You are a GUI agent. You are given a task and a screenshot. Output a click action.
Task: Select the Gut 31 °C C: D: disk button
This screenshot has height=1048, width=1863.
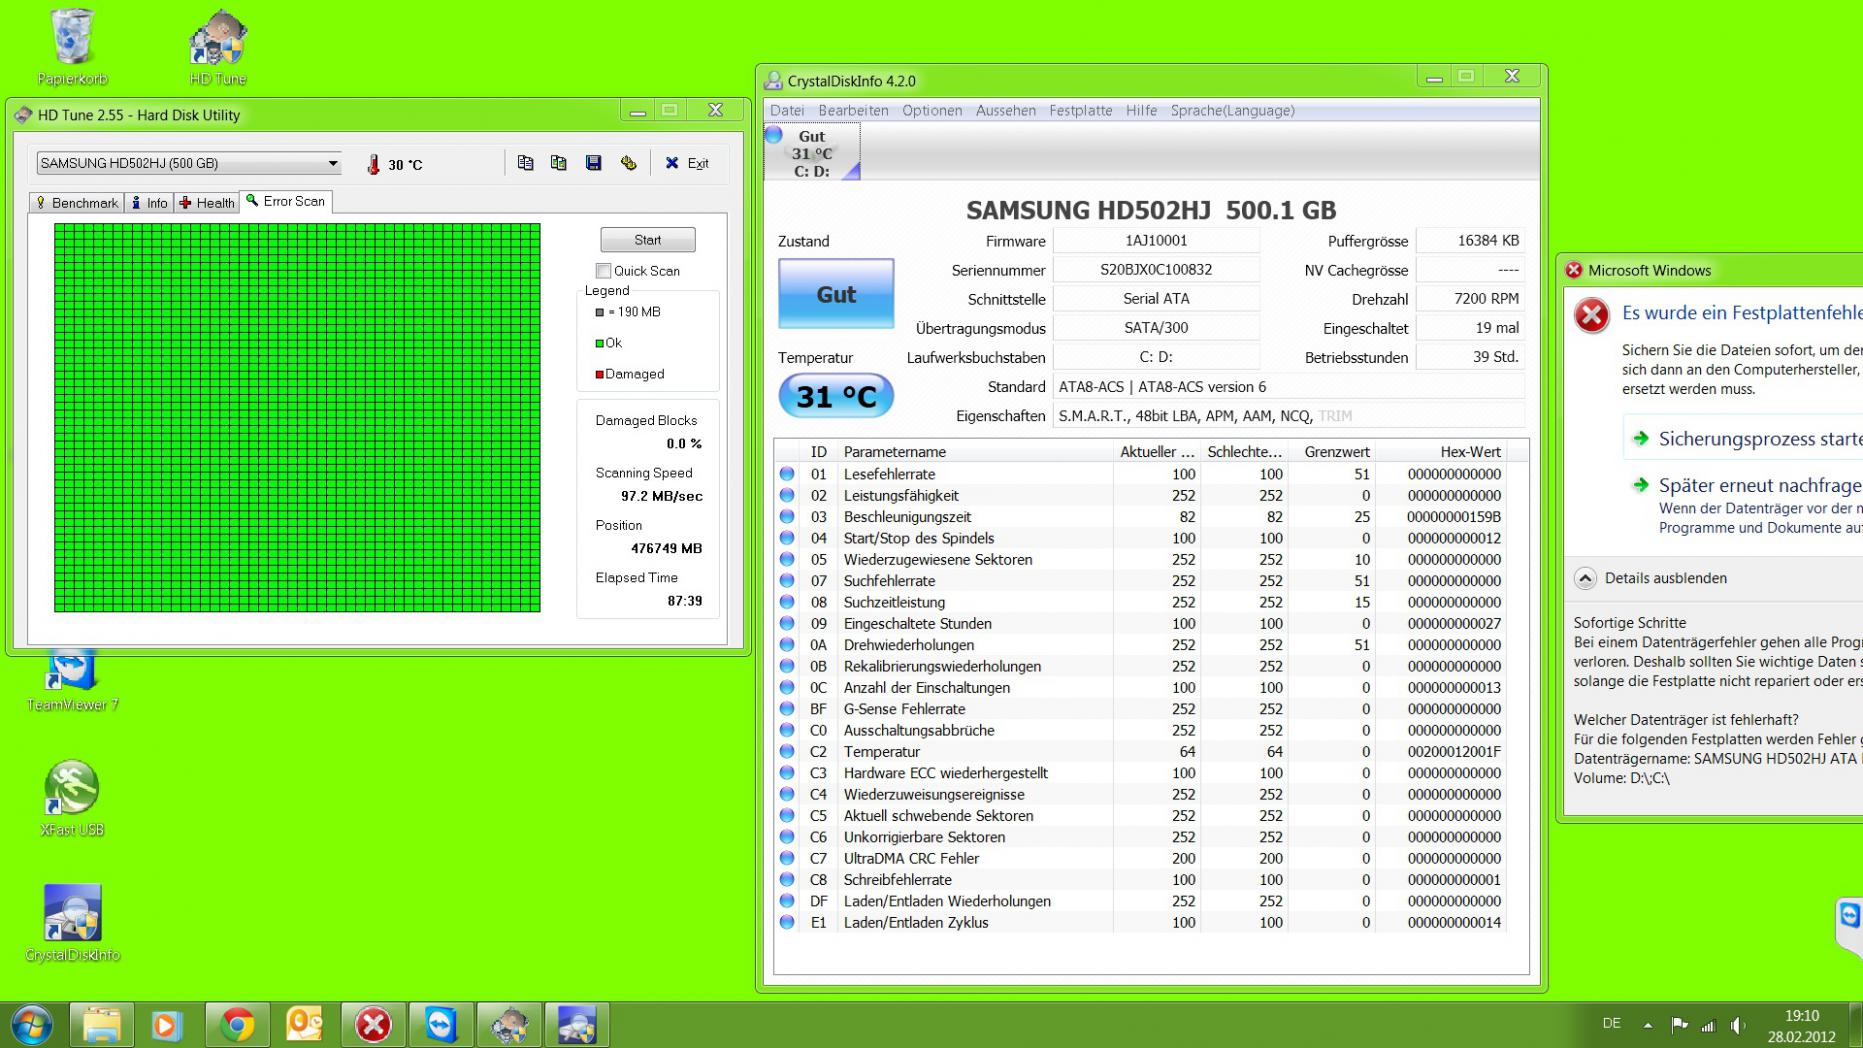(x=812, y=152)
